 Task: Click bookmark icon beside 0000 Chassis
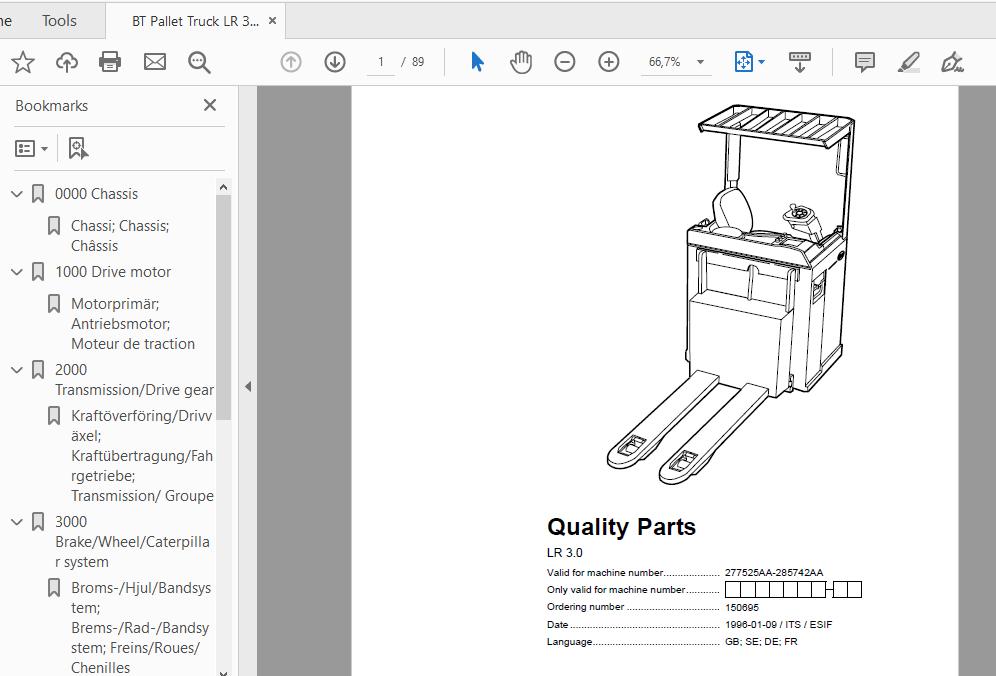38,194
